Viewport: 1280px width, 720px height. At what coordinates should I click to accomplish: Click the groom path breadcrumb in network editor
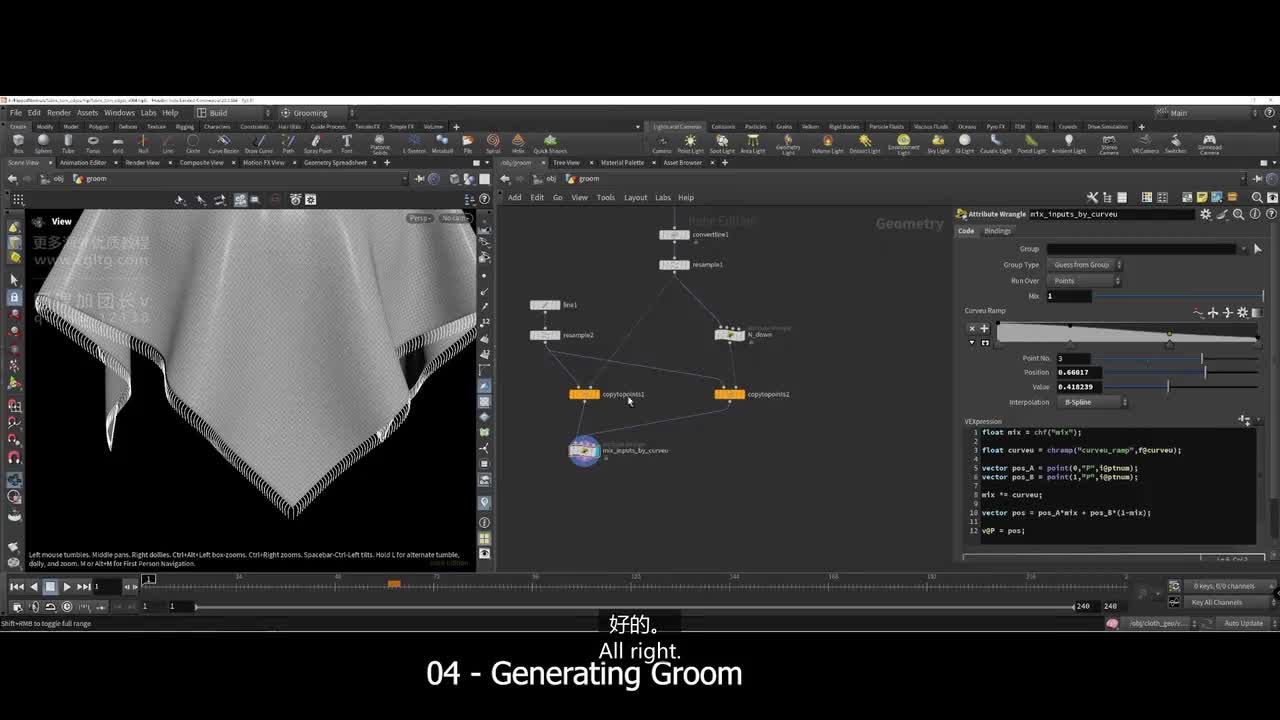[x=589, y=179]
